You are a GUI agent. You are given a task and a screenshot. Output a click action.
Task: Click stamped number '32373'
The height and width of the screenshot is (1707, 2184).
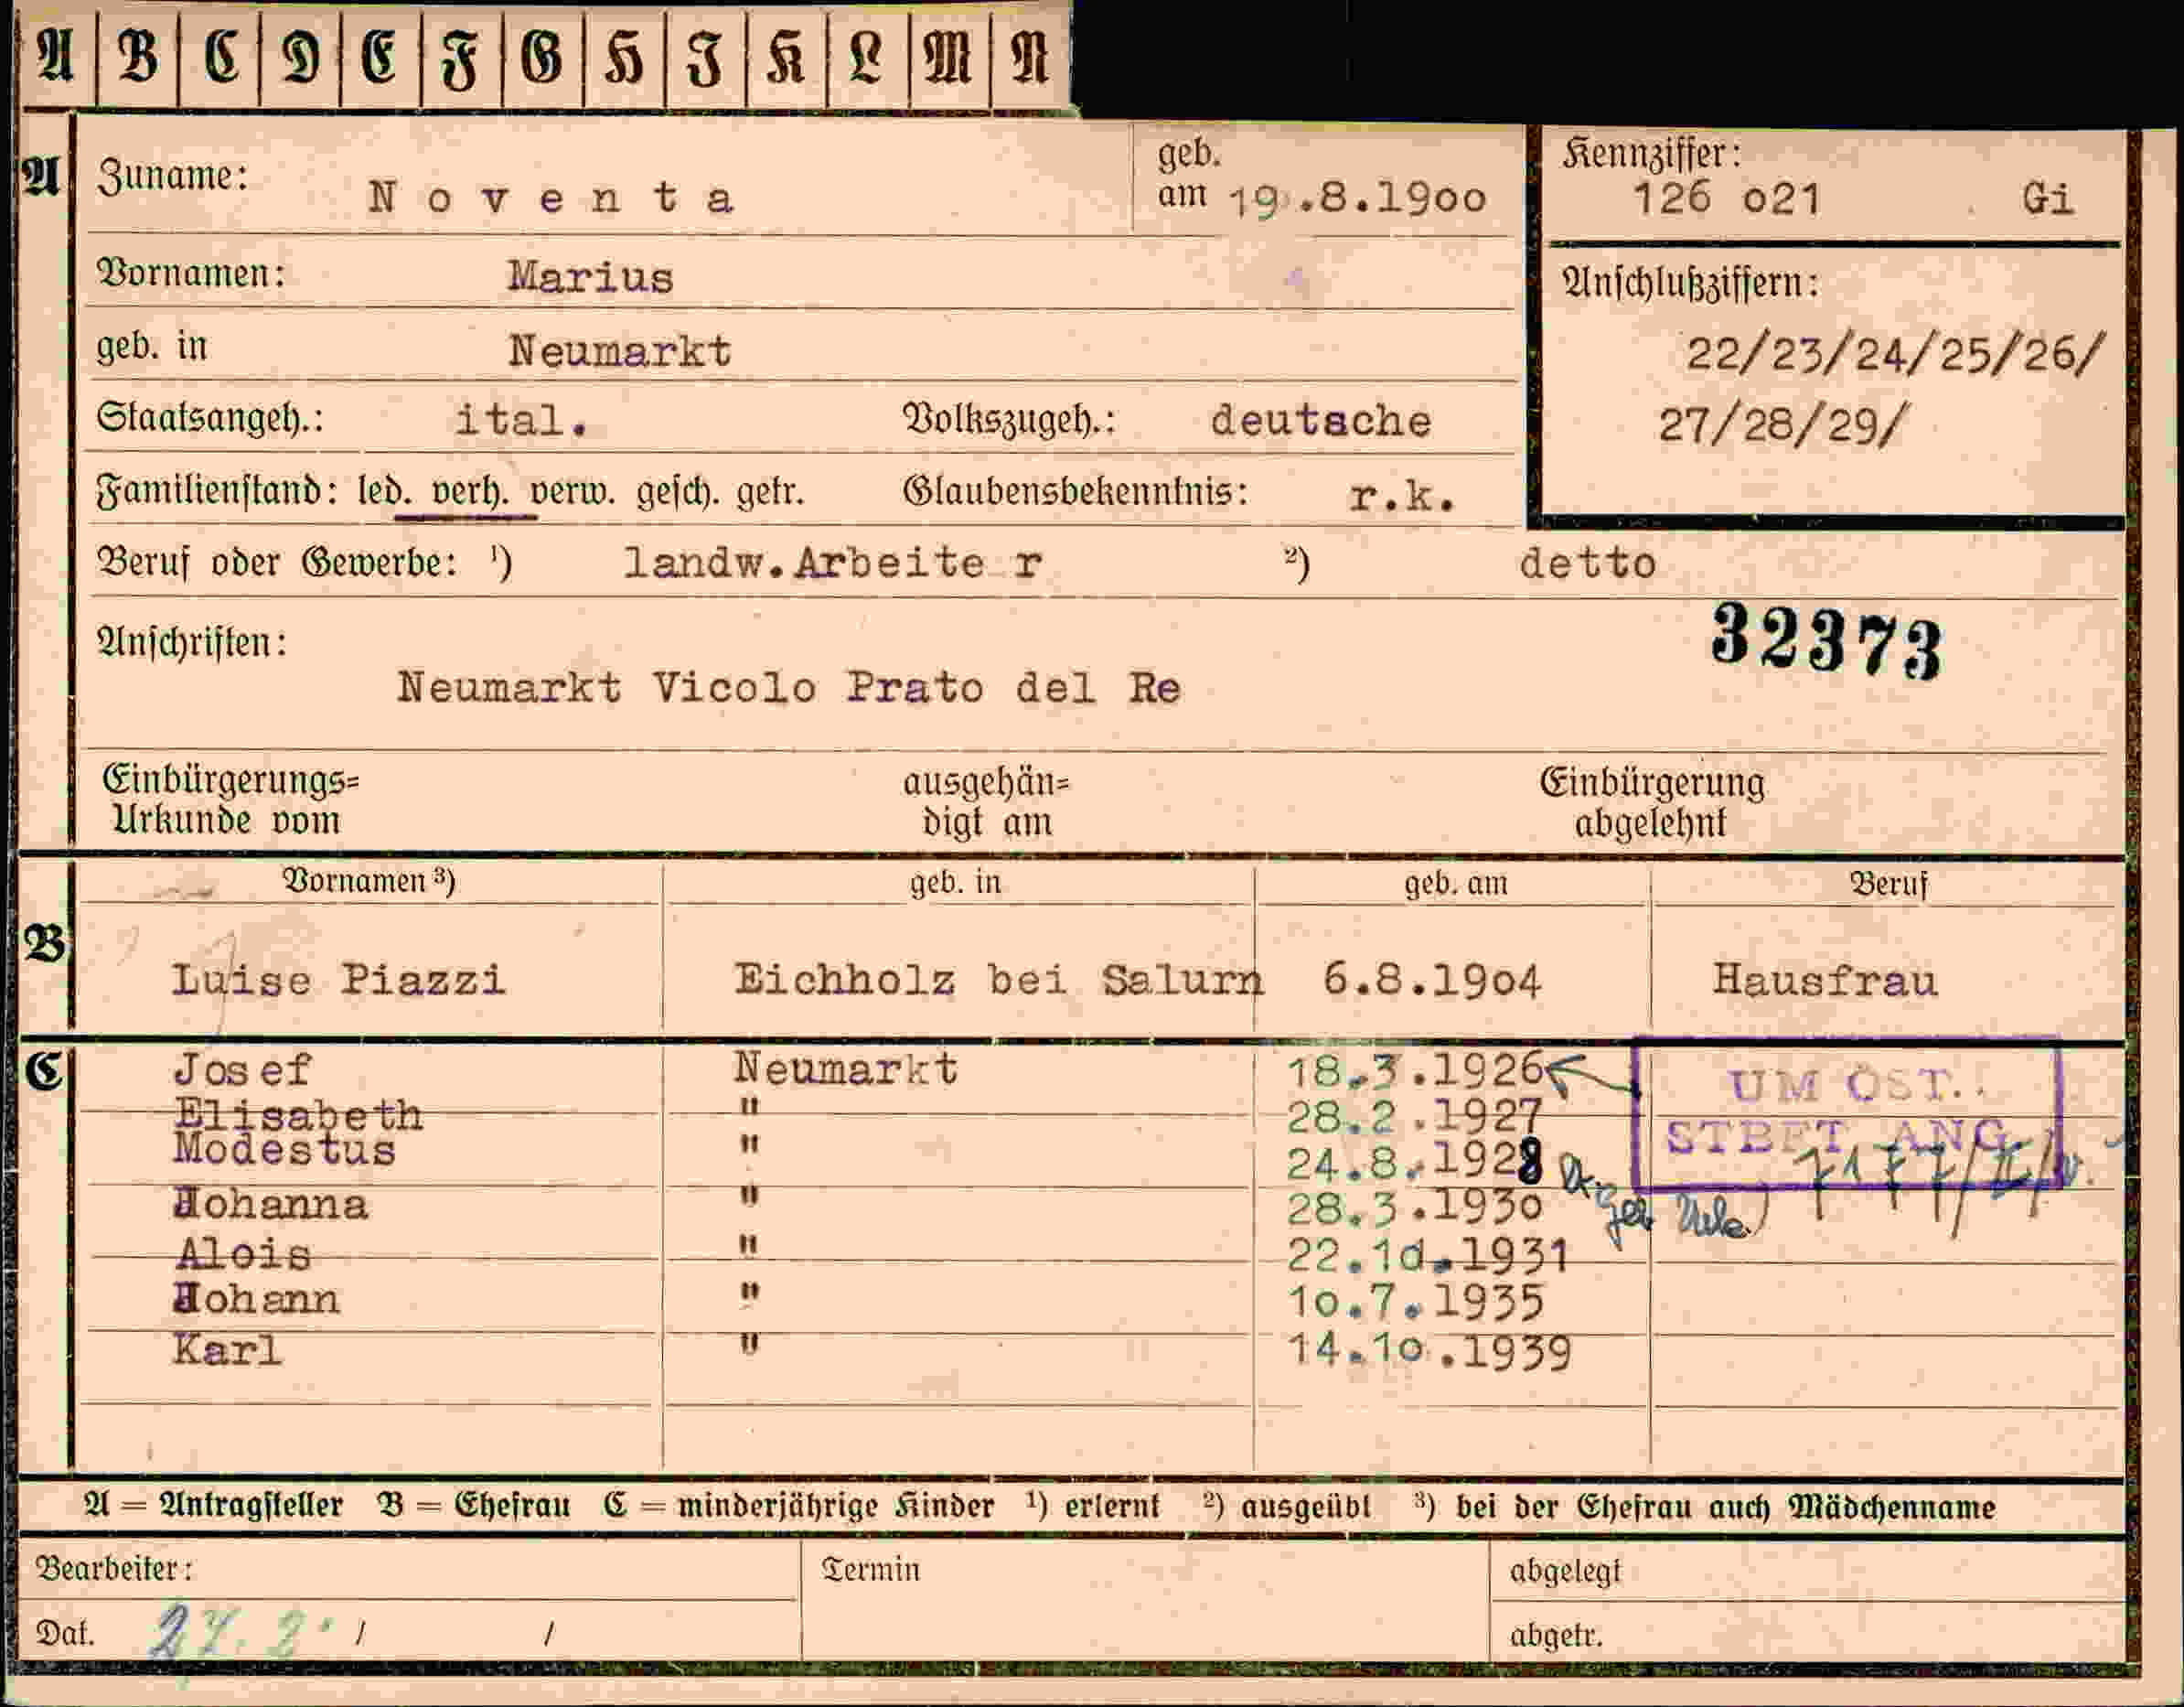tap(1826, 642)
